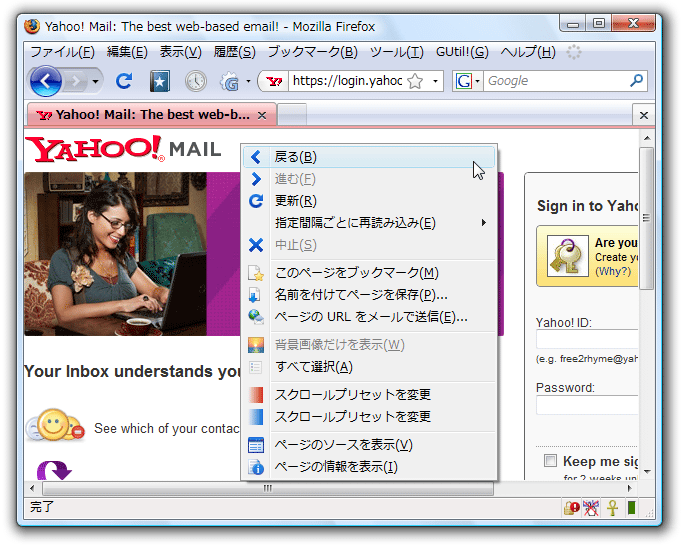682x546 pixels.
Task: Choose ページの情報を表示(I)
Action: pyautogui.click(x=369, y=467)
